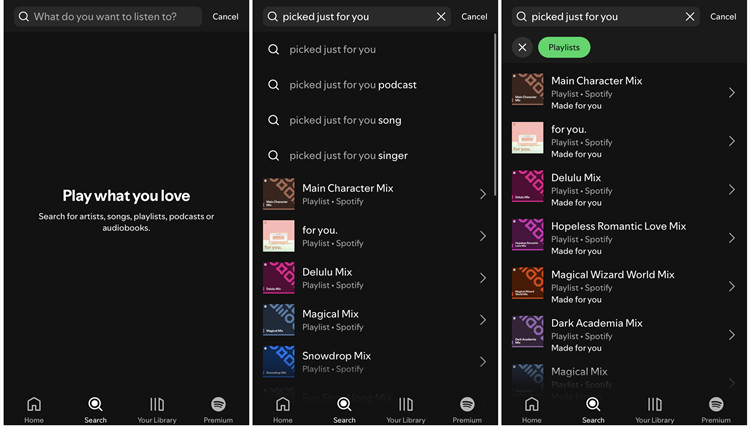Open 'Magical Wizard World Mix' title

(x=613, y=274)
